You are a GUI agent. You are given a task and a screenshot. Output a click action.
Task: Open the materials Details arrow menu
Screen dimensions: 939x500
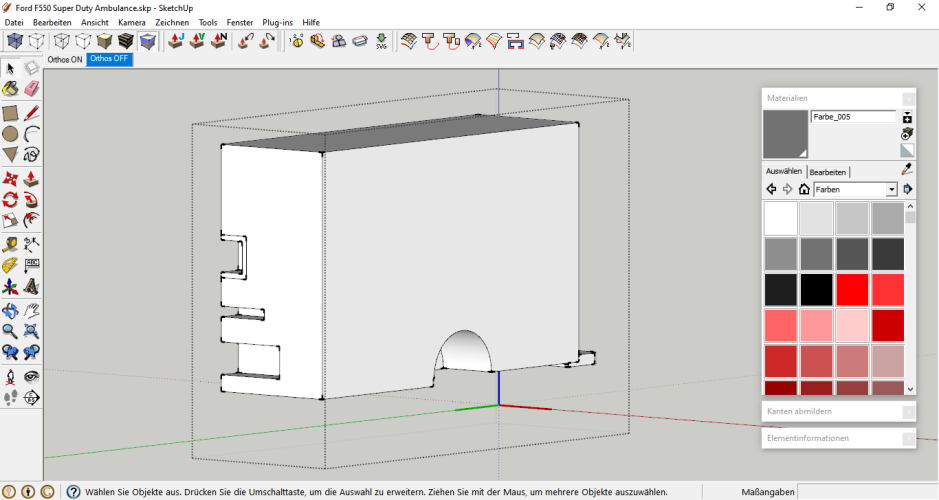pyautogui.click(x=908, y=189)
